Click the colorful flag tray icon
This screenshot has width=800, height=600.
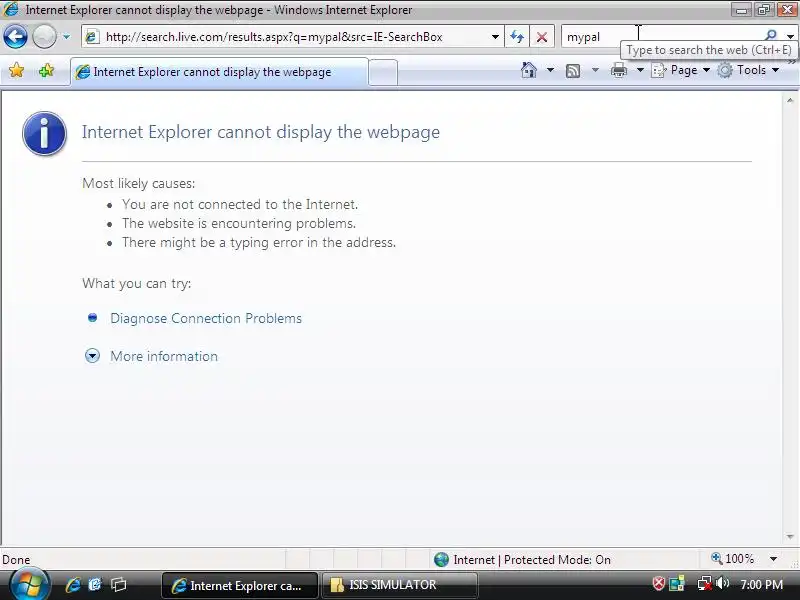point(677,584)
